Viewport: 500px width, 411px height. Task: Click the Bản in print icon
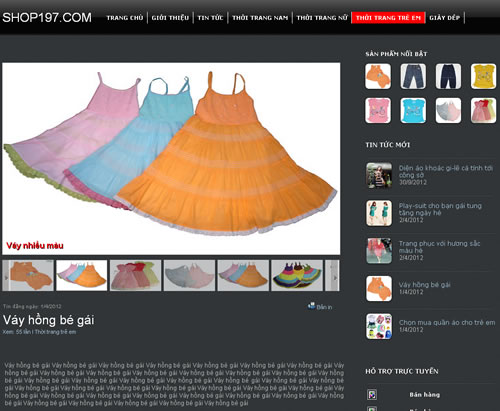312,306
